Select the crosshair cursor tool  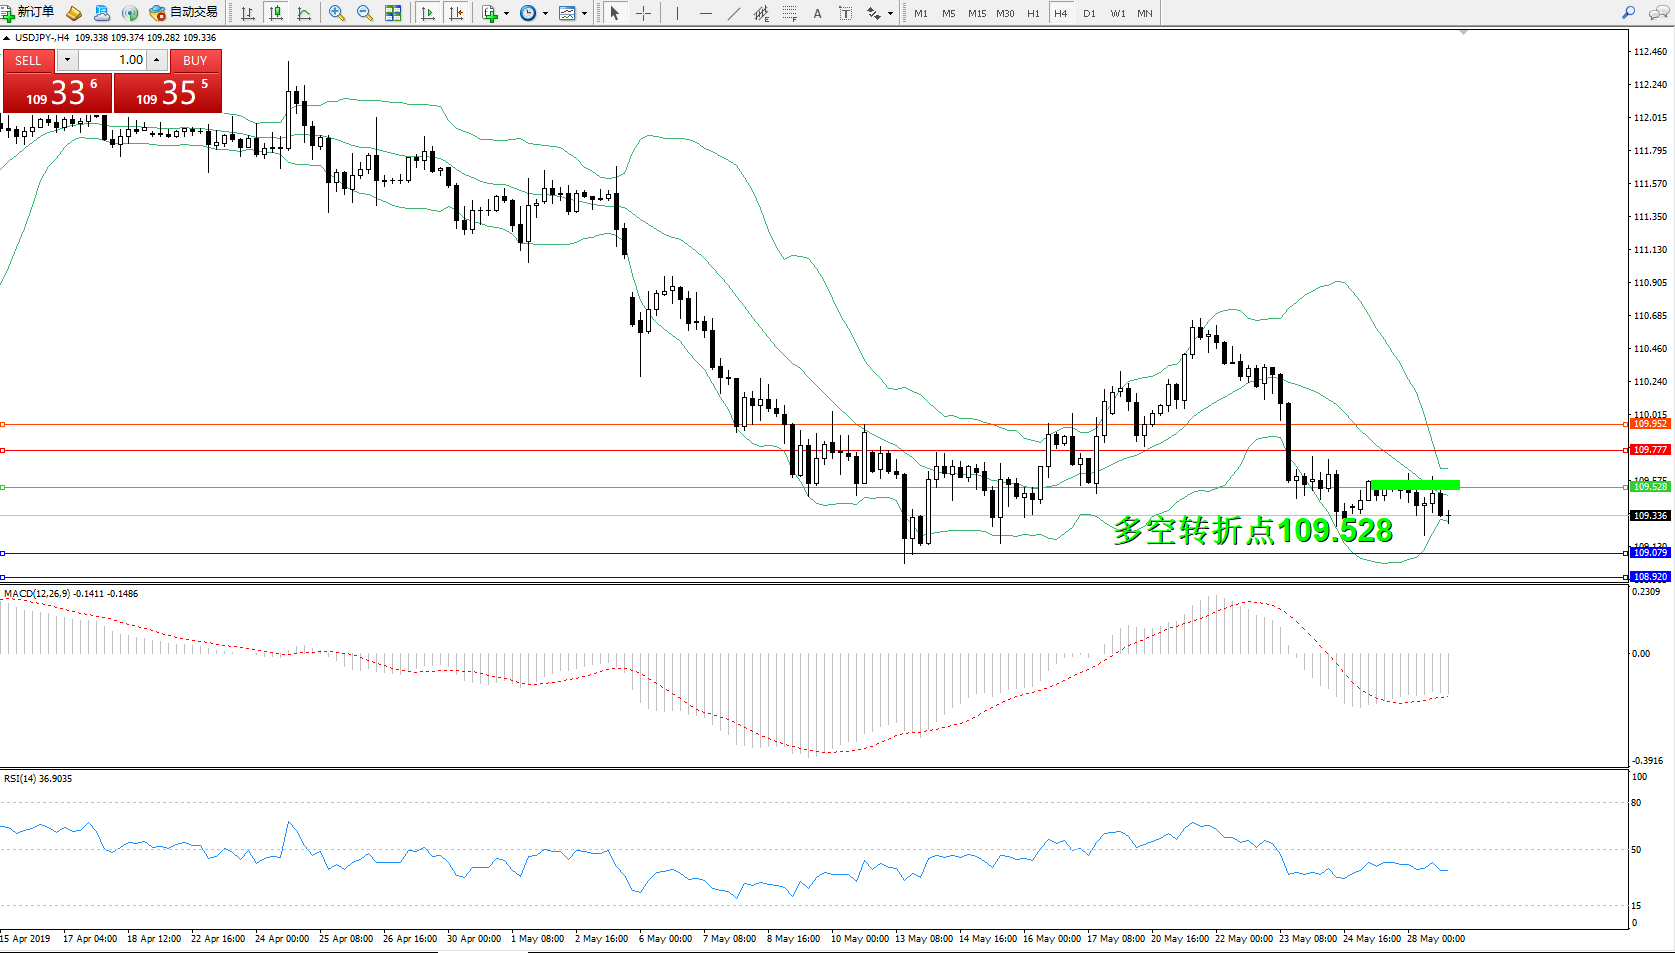(x=643, y=13)
